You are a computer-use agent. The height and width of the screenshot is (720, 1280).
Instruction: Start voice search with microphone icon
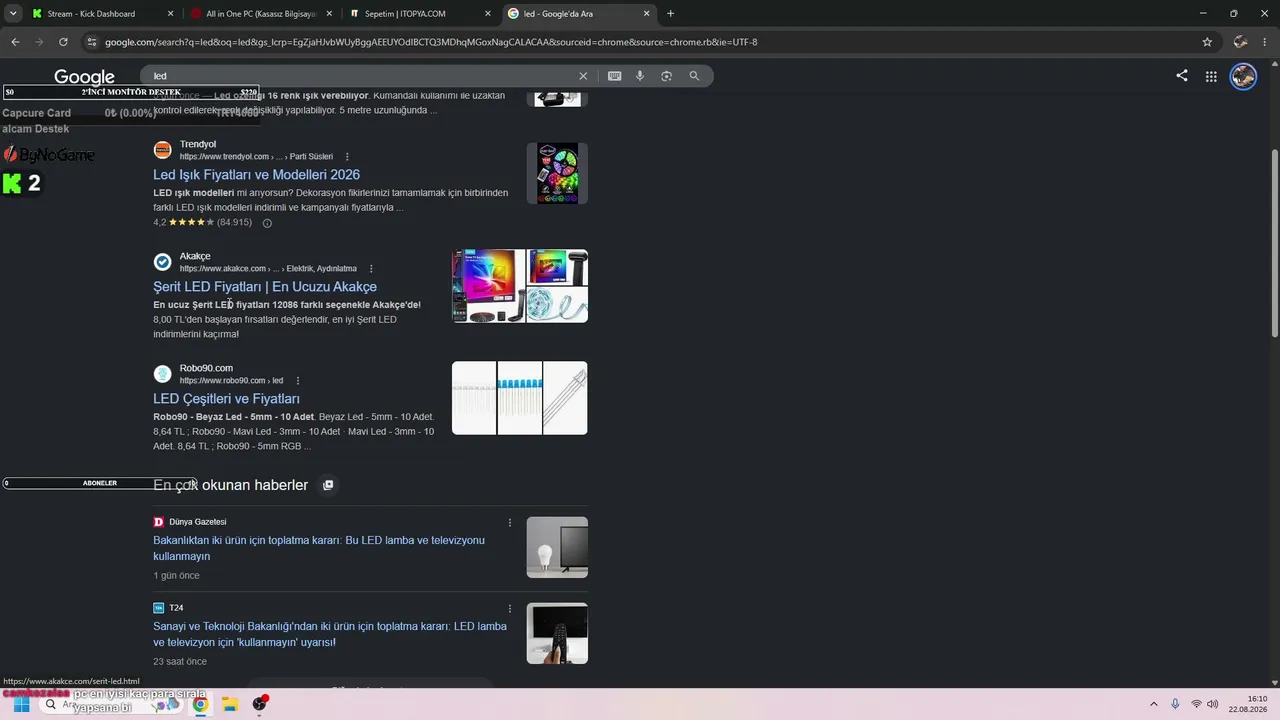[x=640, y=76]
